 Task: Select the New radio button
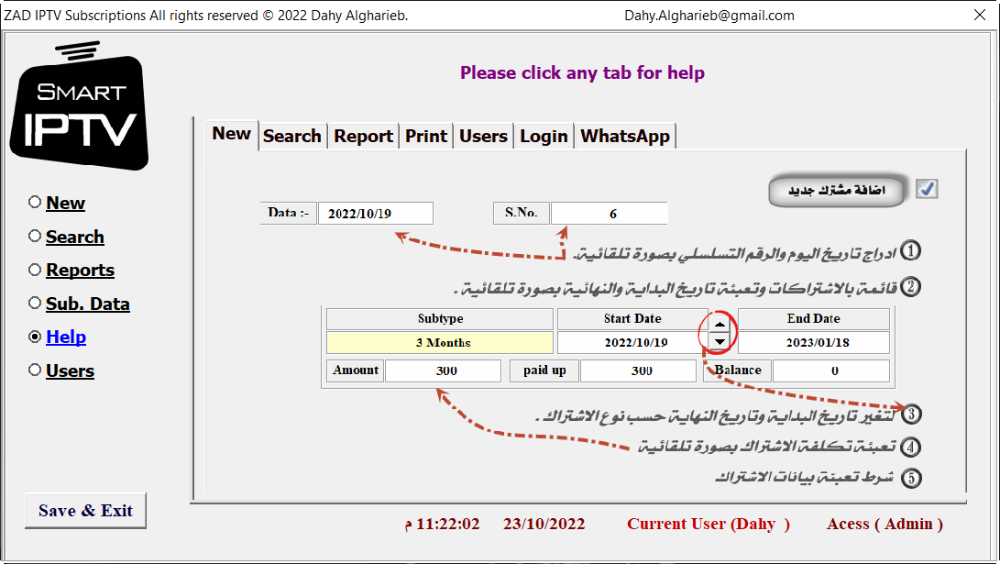35,203
